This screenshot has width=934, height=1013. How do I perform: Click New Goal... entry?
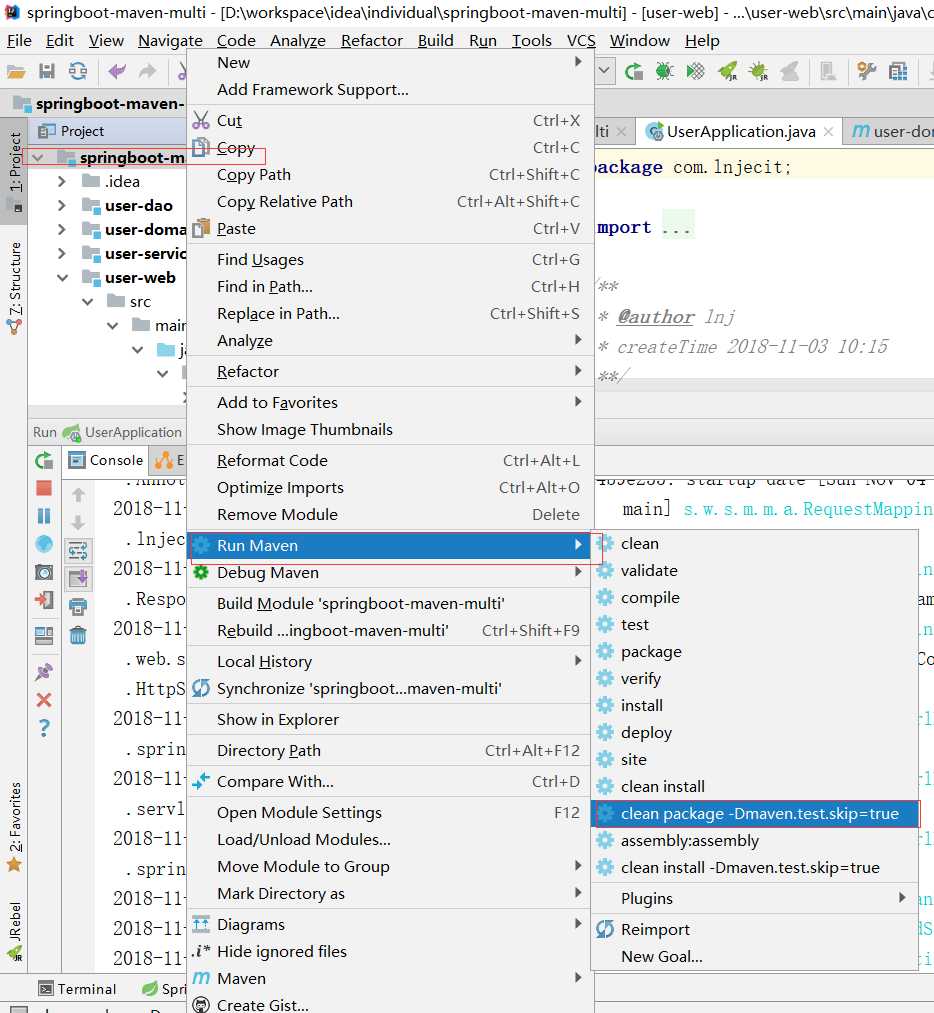click(x=754, y=957)
